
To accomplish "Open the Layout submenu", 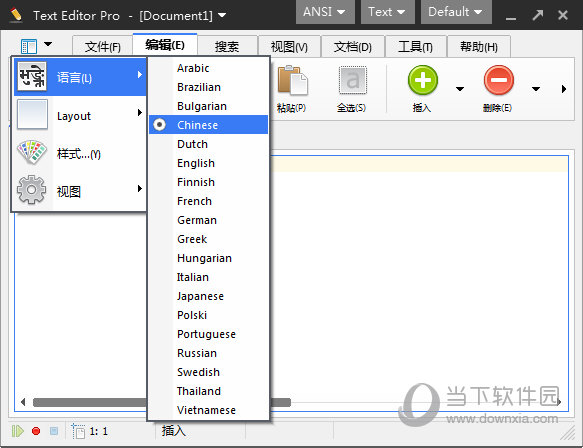I will [x=80, y=115].
